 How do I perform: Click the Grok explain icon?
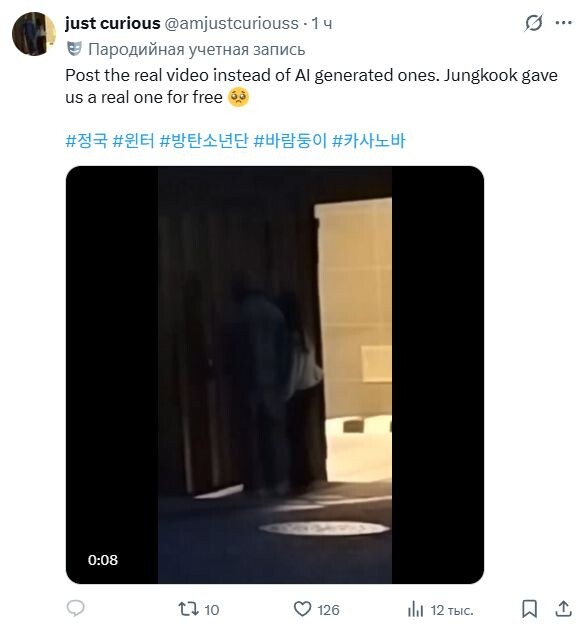coord(533,23)
